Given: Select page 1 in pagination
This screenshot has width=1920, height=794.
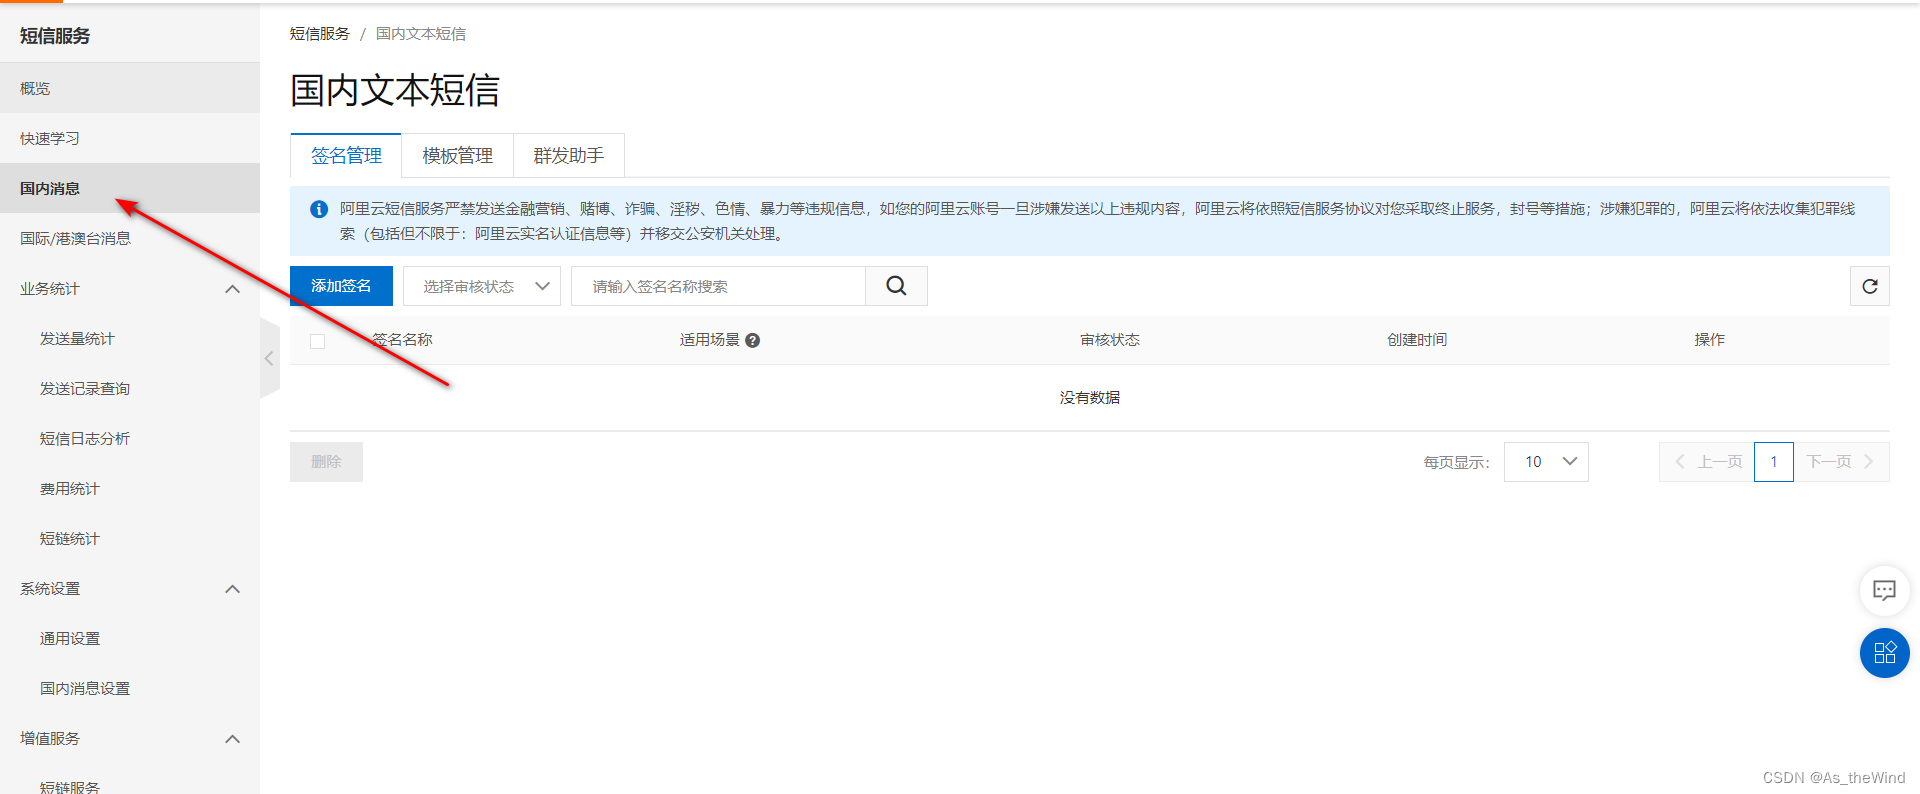Looking at the screenshot, I should [x=1774, y=462].
